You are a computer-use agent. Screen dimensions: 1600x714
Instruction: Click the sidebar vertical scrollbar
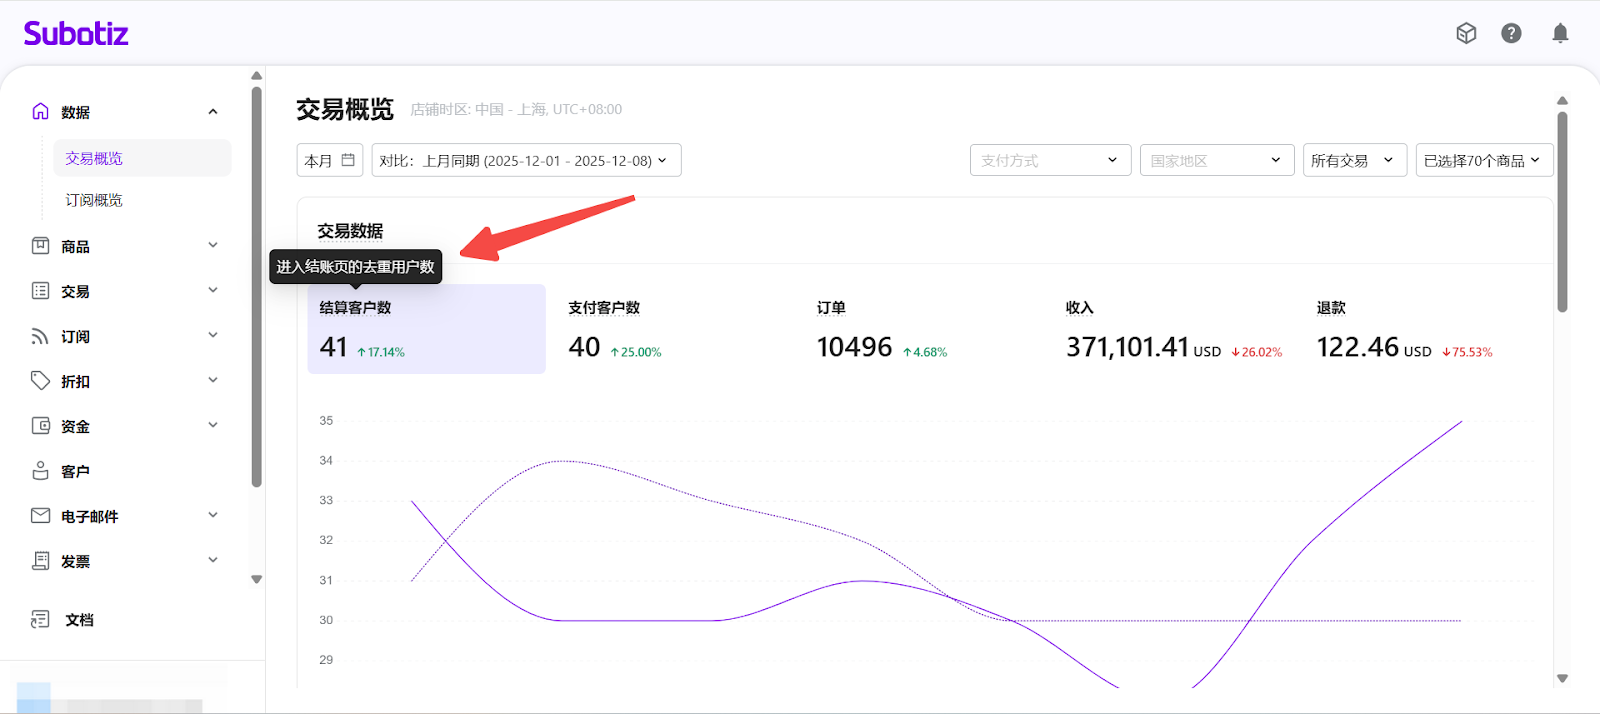257,290
